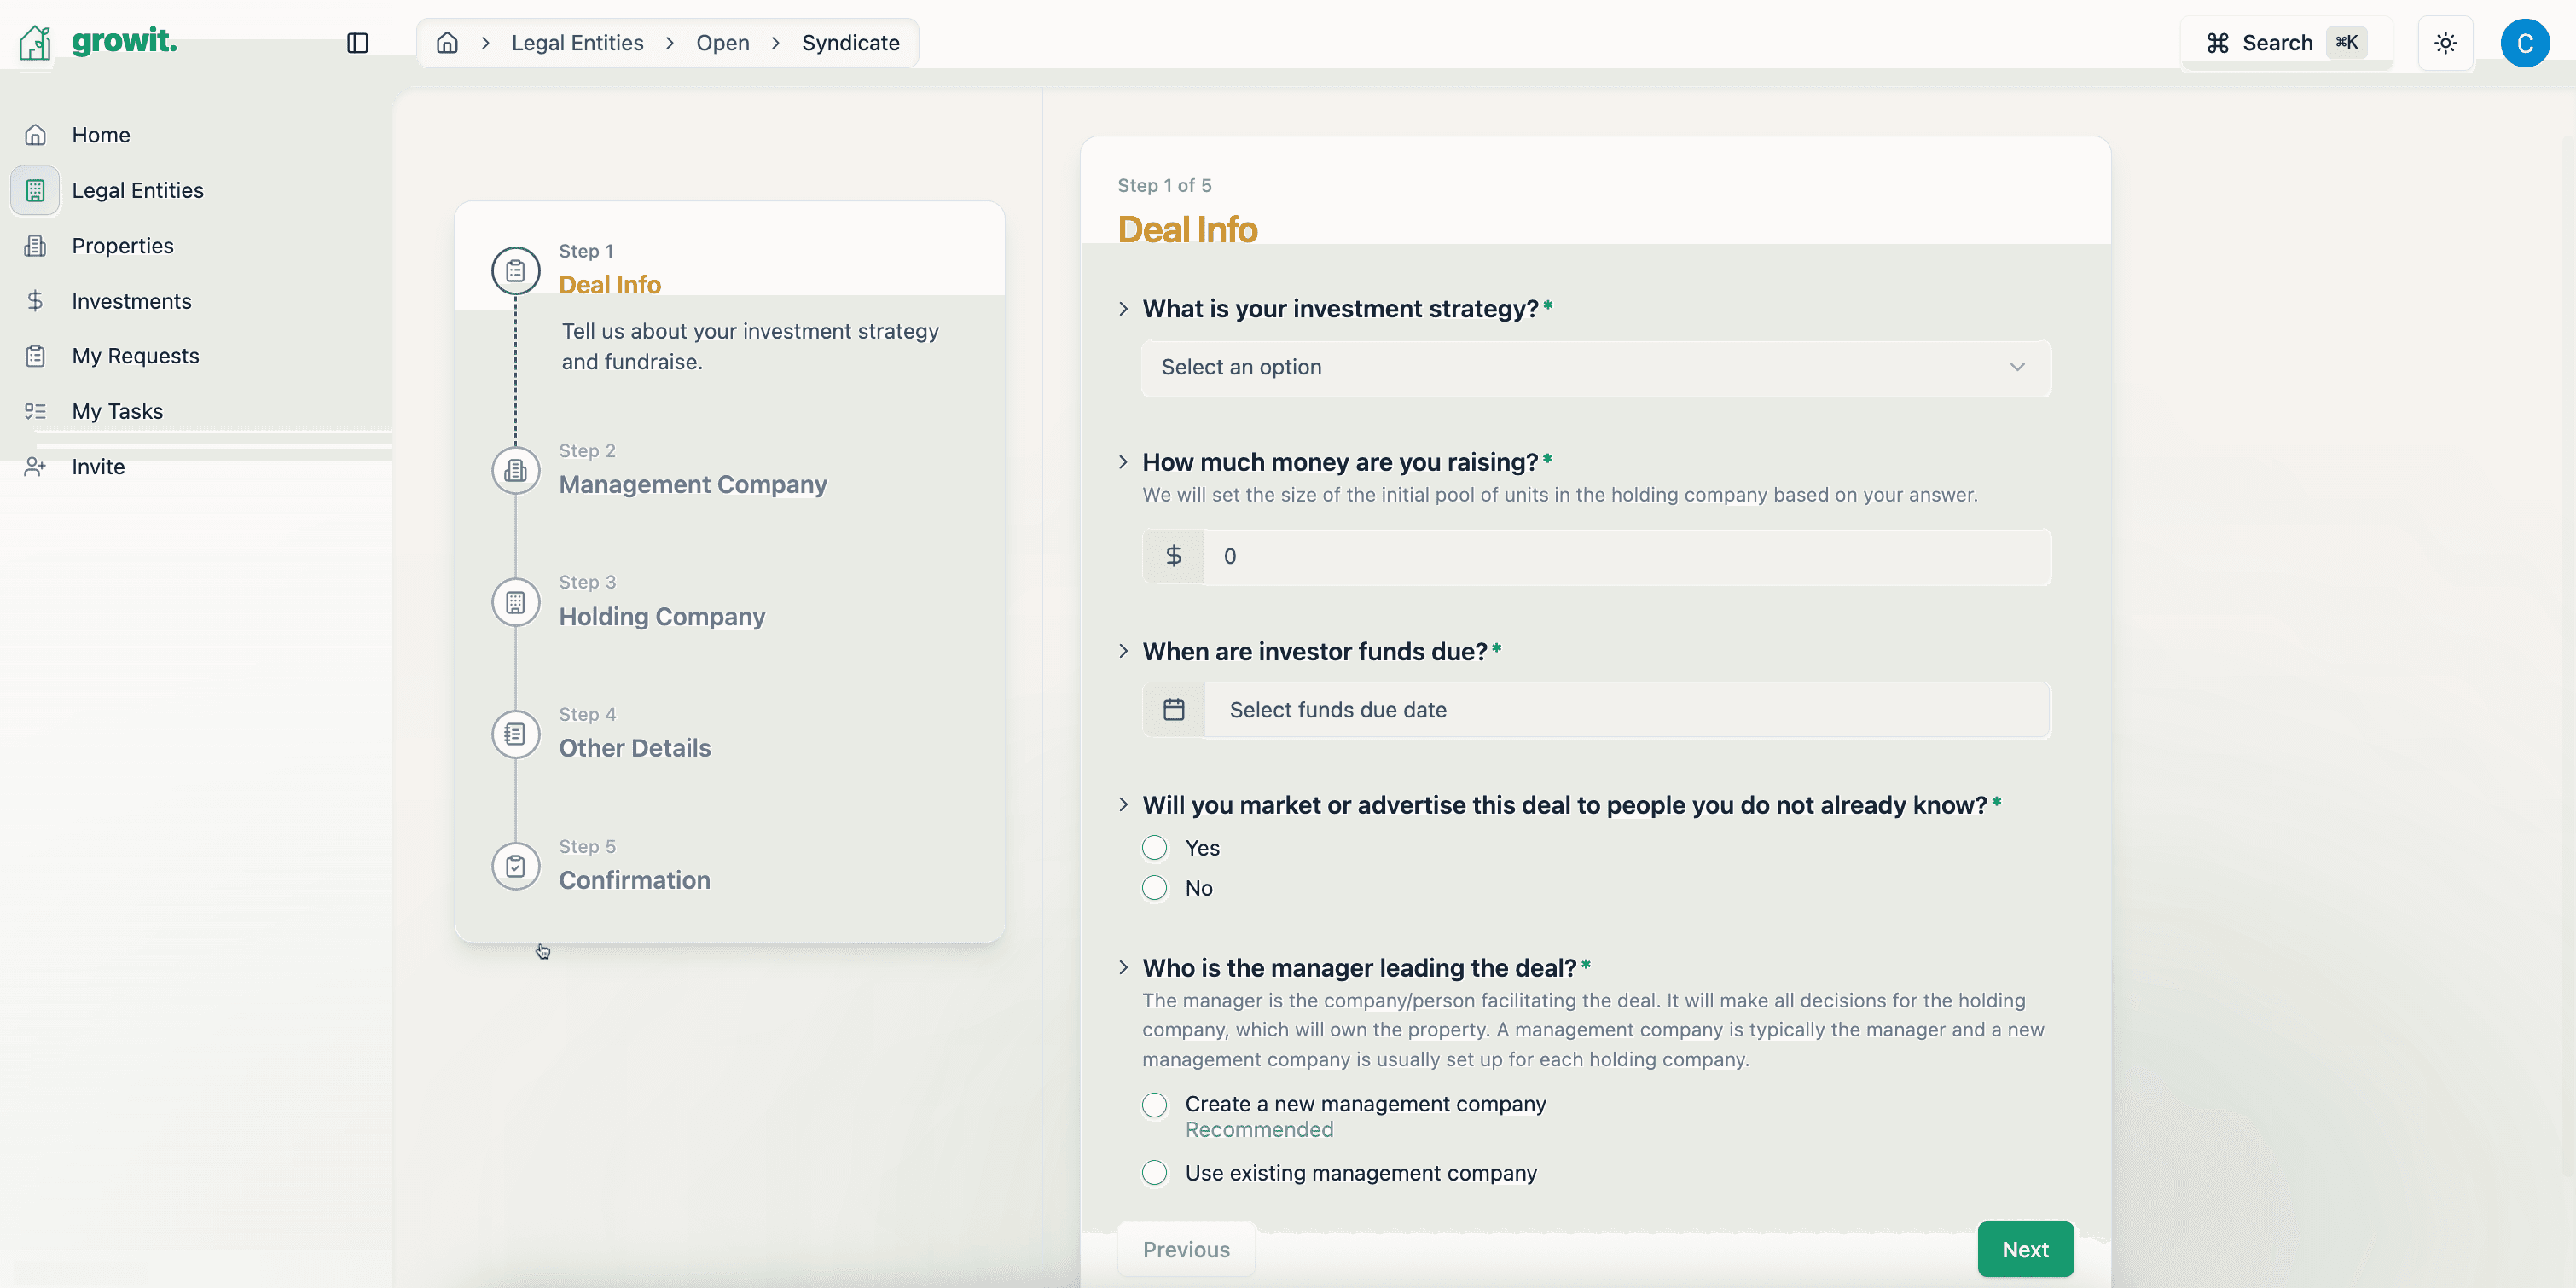
Task: Click the sidebar collapse panel icon
Action: pos(357,43)
